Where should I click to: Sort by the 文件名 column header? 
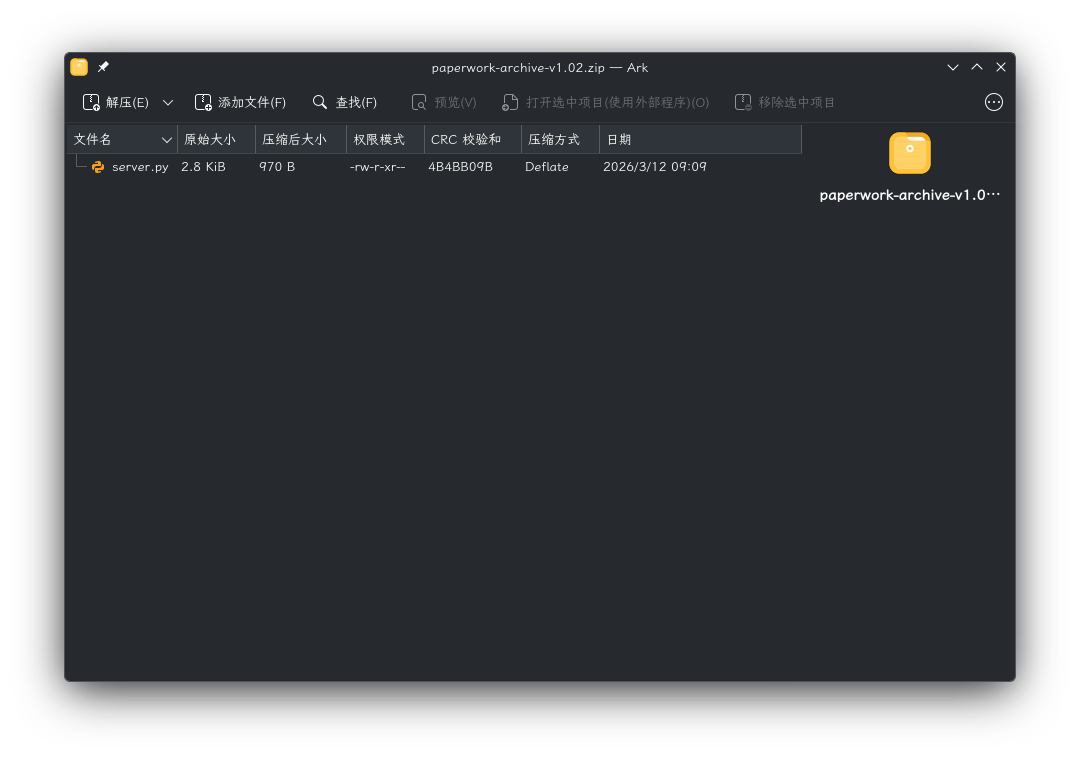pyautogui.click(x=123, y=140)
